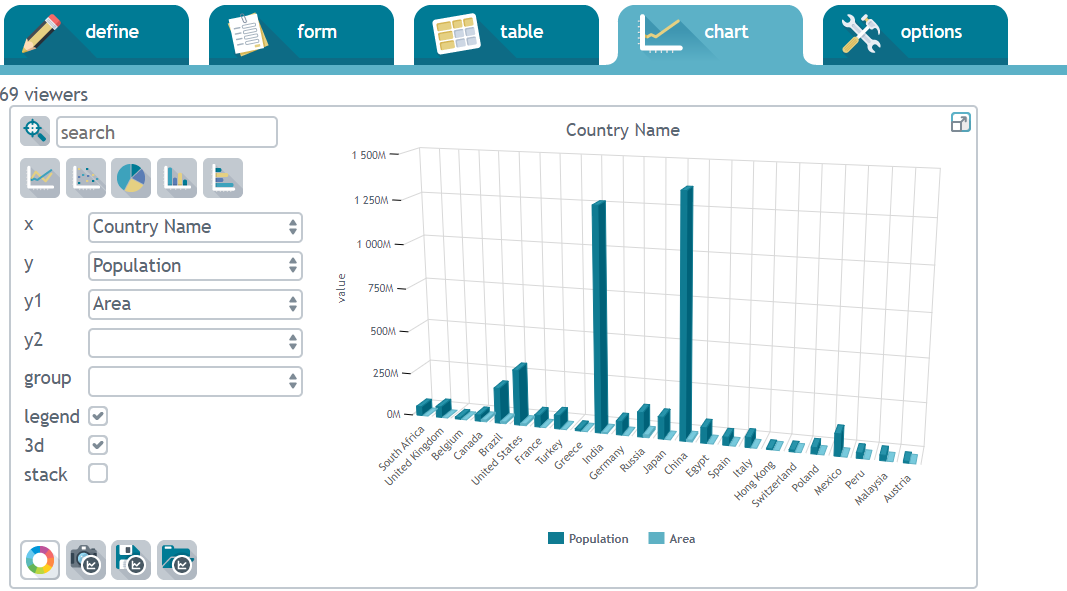Image resolution: width=1067 pixels, height=591 pixels.
Task: Expand the chart with the top-right icon
Action: [960, 123]
